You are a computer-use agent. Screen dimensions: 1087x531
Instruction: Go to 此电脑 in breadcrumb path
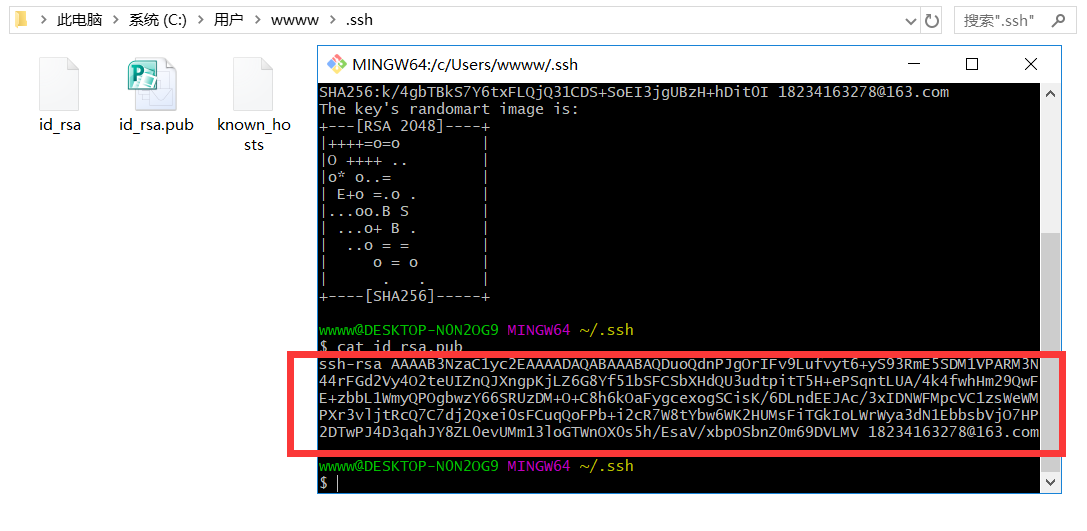point(79,20)
